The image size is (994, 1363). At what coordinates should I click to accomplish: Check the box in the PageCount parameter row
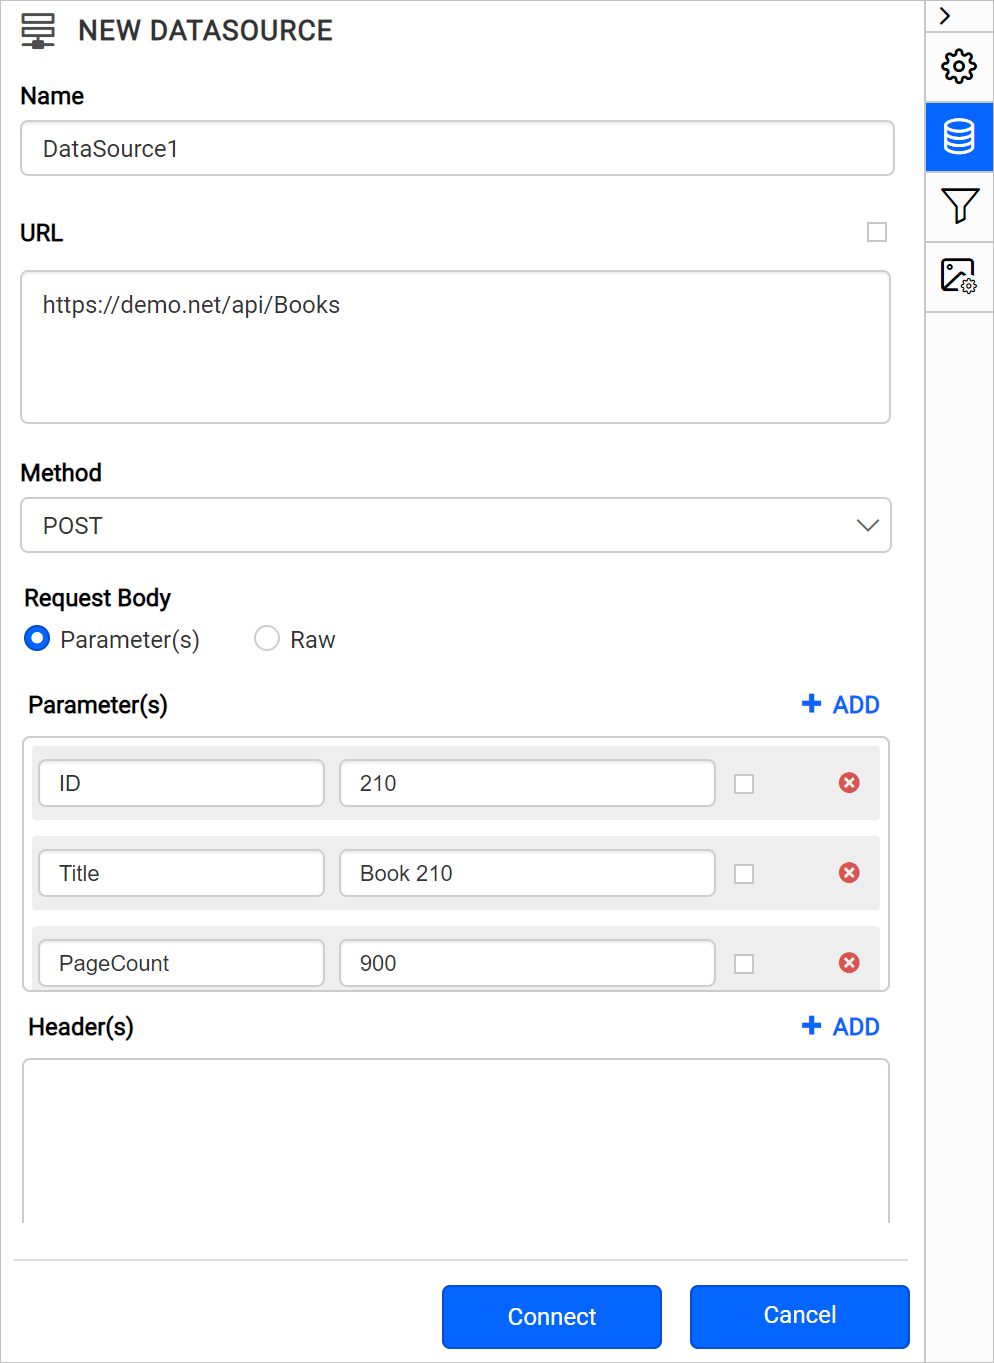[744, 964]
